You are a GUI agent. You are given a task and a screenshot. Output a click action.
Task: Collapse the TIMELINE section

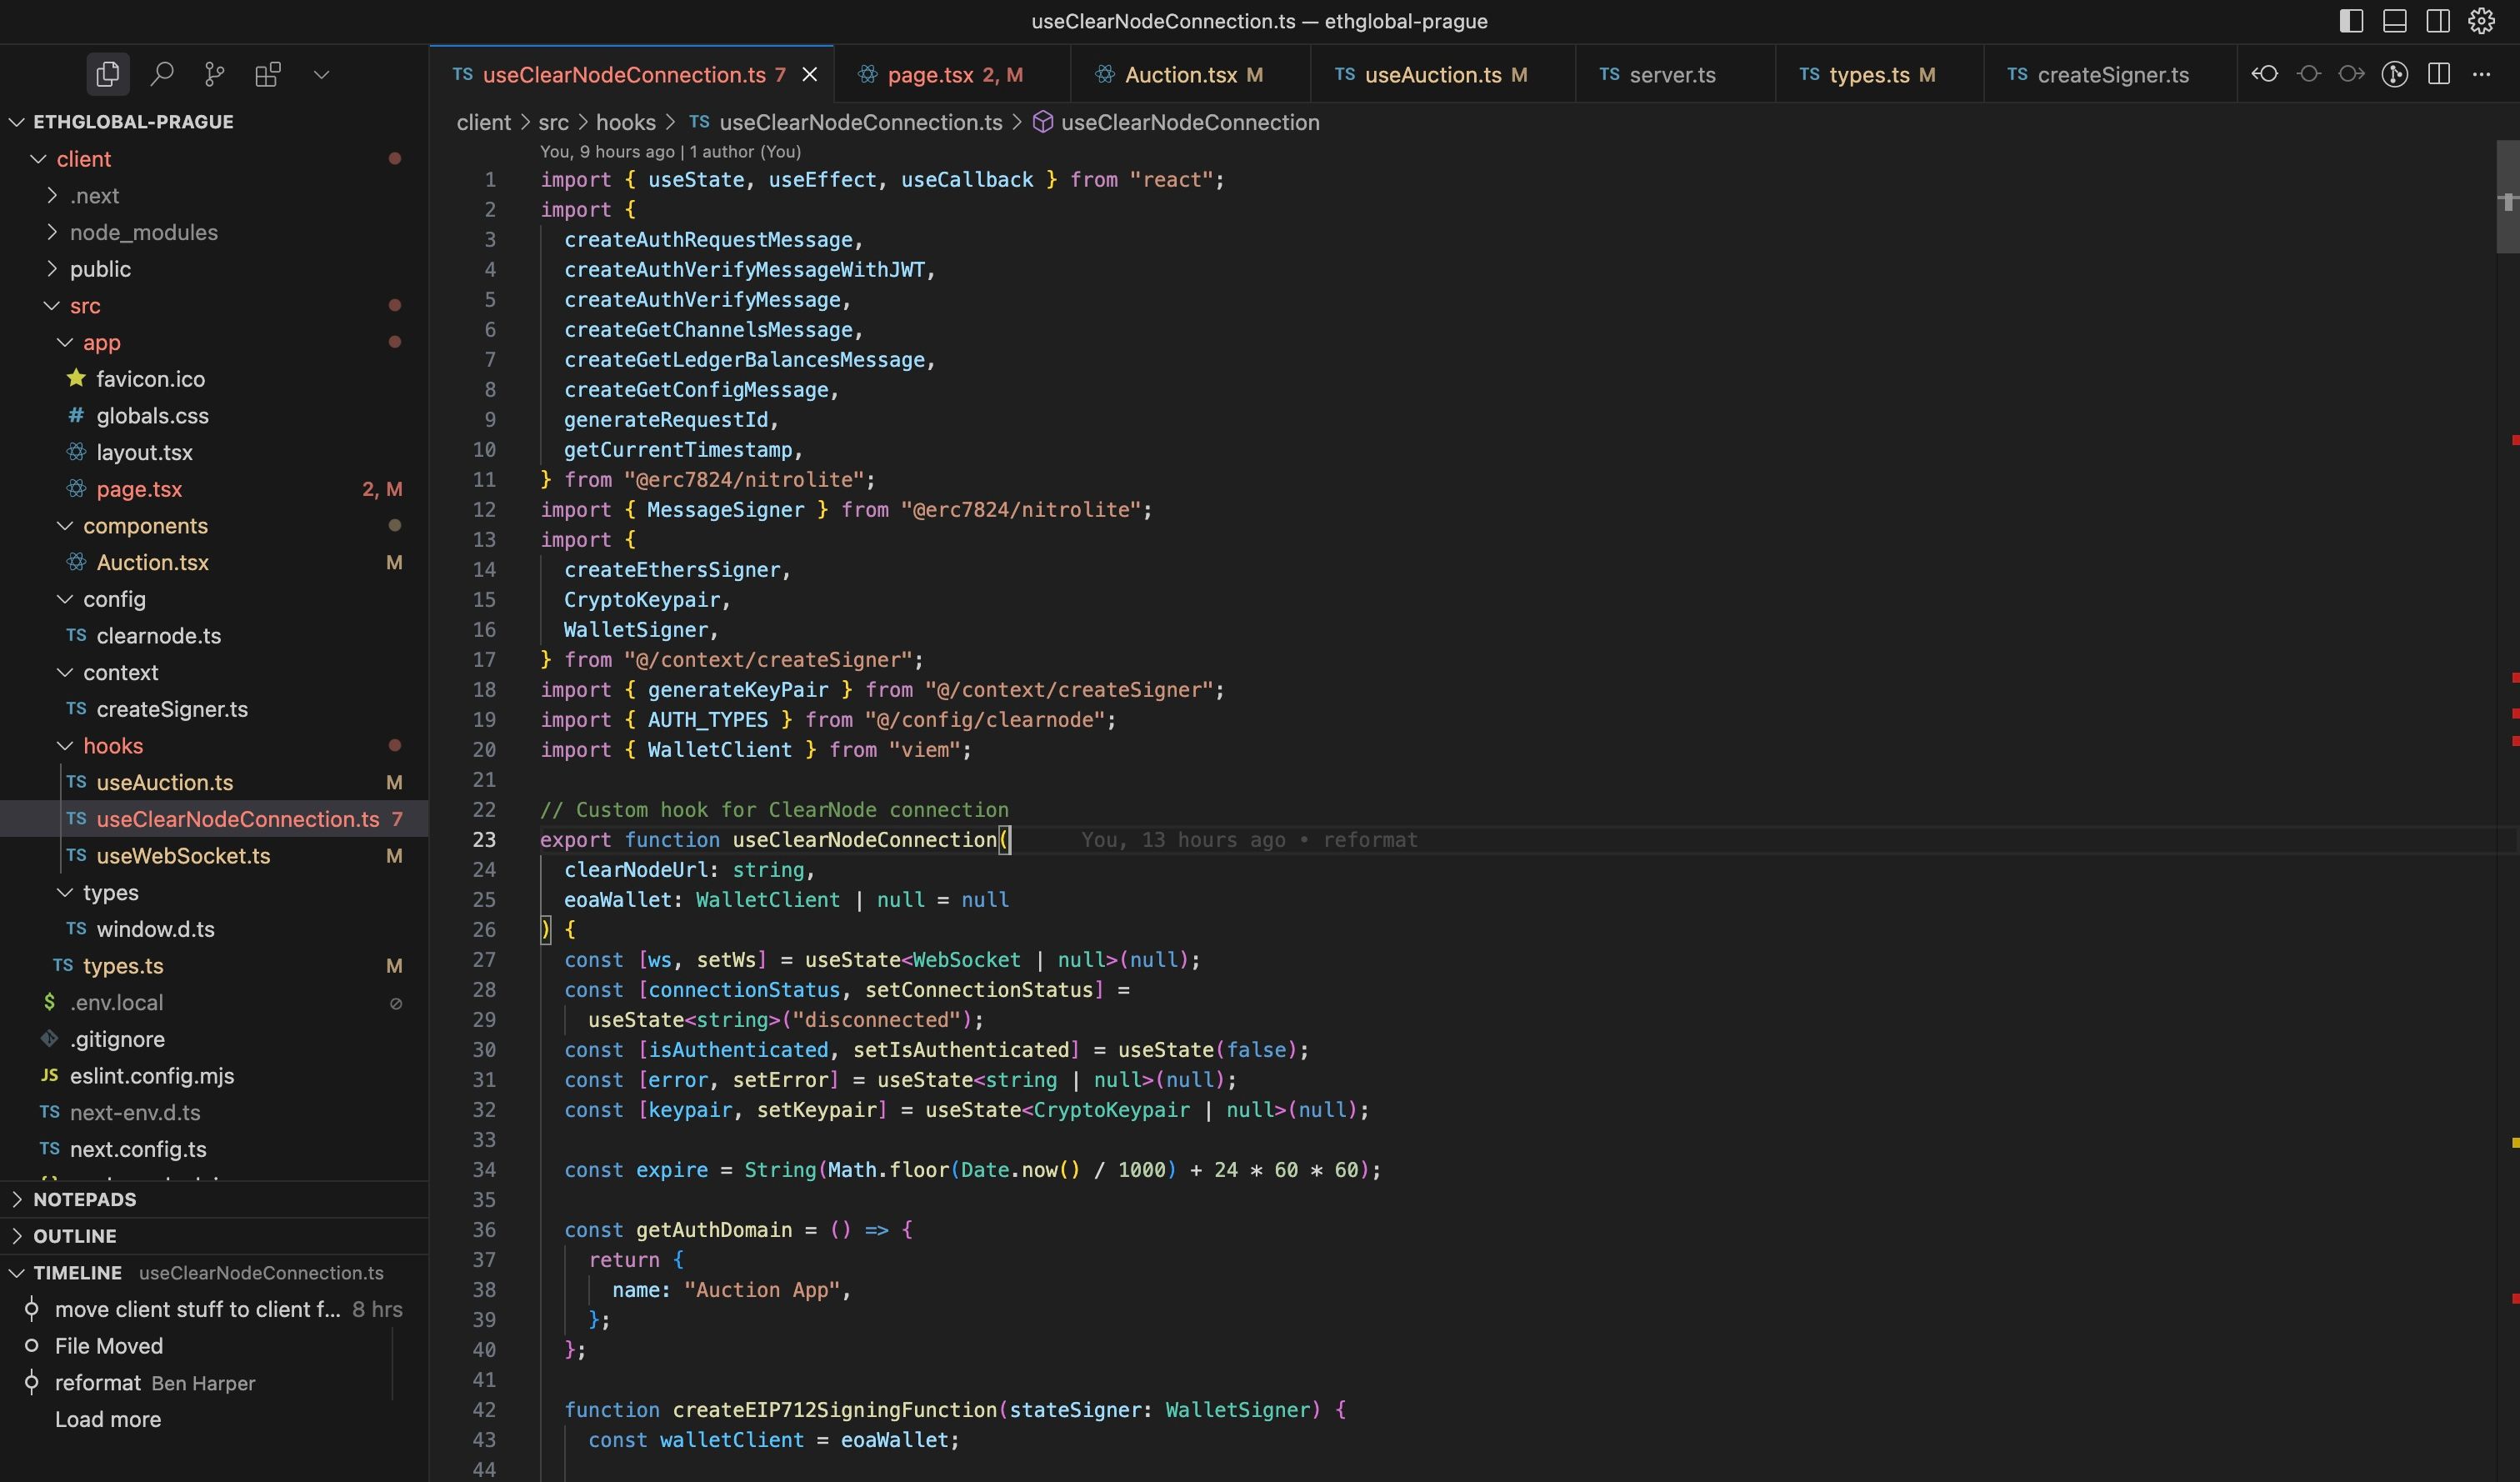(x=214, y=1273)
